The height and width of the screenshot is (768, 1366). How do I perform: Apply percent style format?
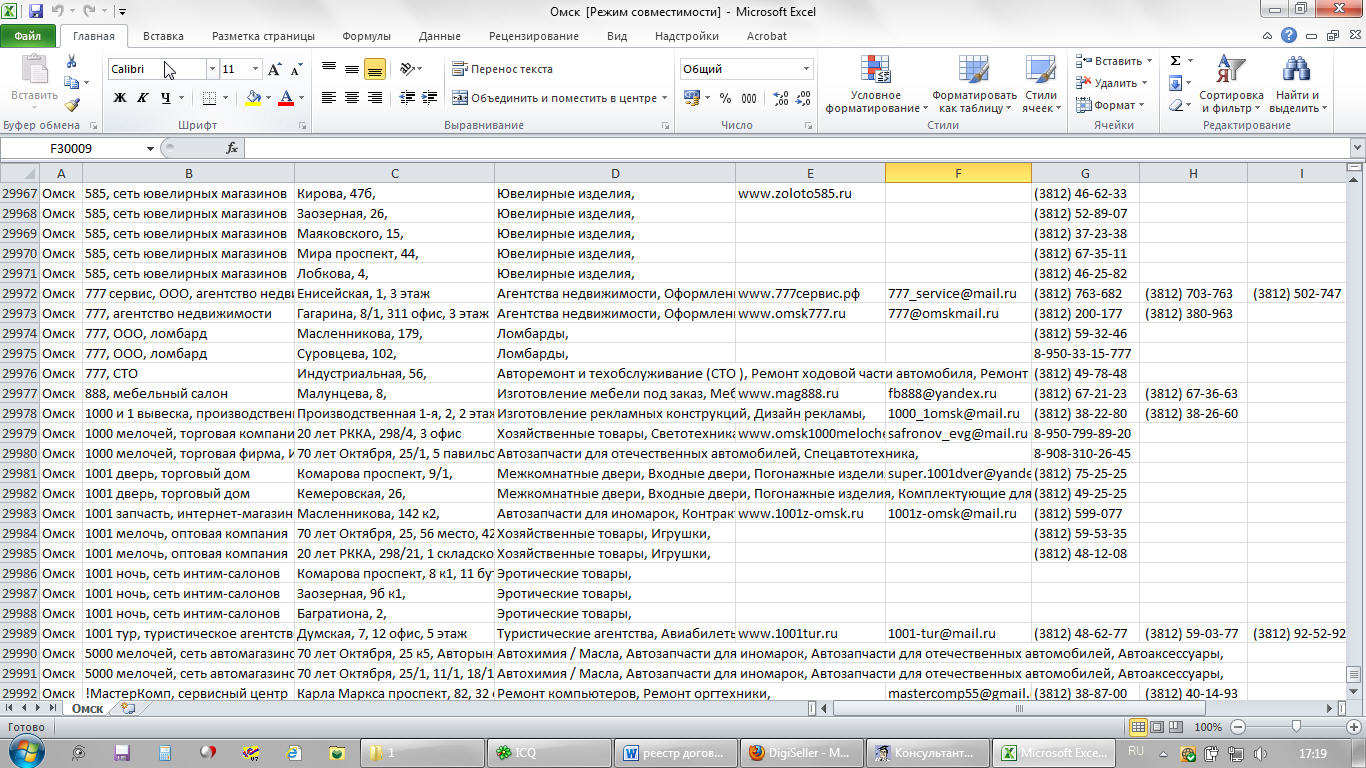pyautogui.click(x=724, y=98)
